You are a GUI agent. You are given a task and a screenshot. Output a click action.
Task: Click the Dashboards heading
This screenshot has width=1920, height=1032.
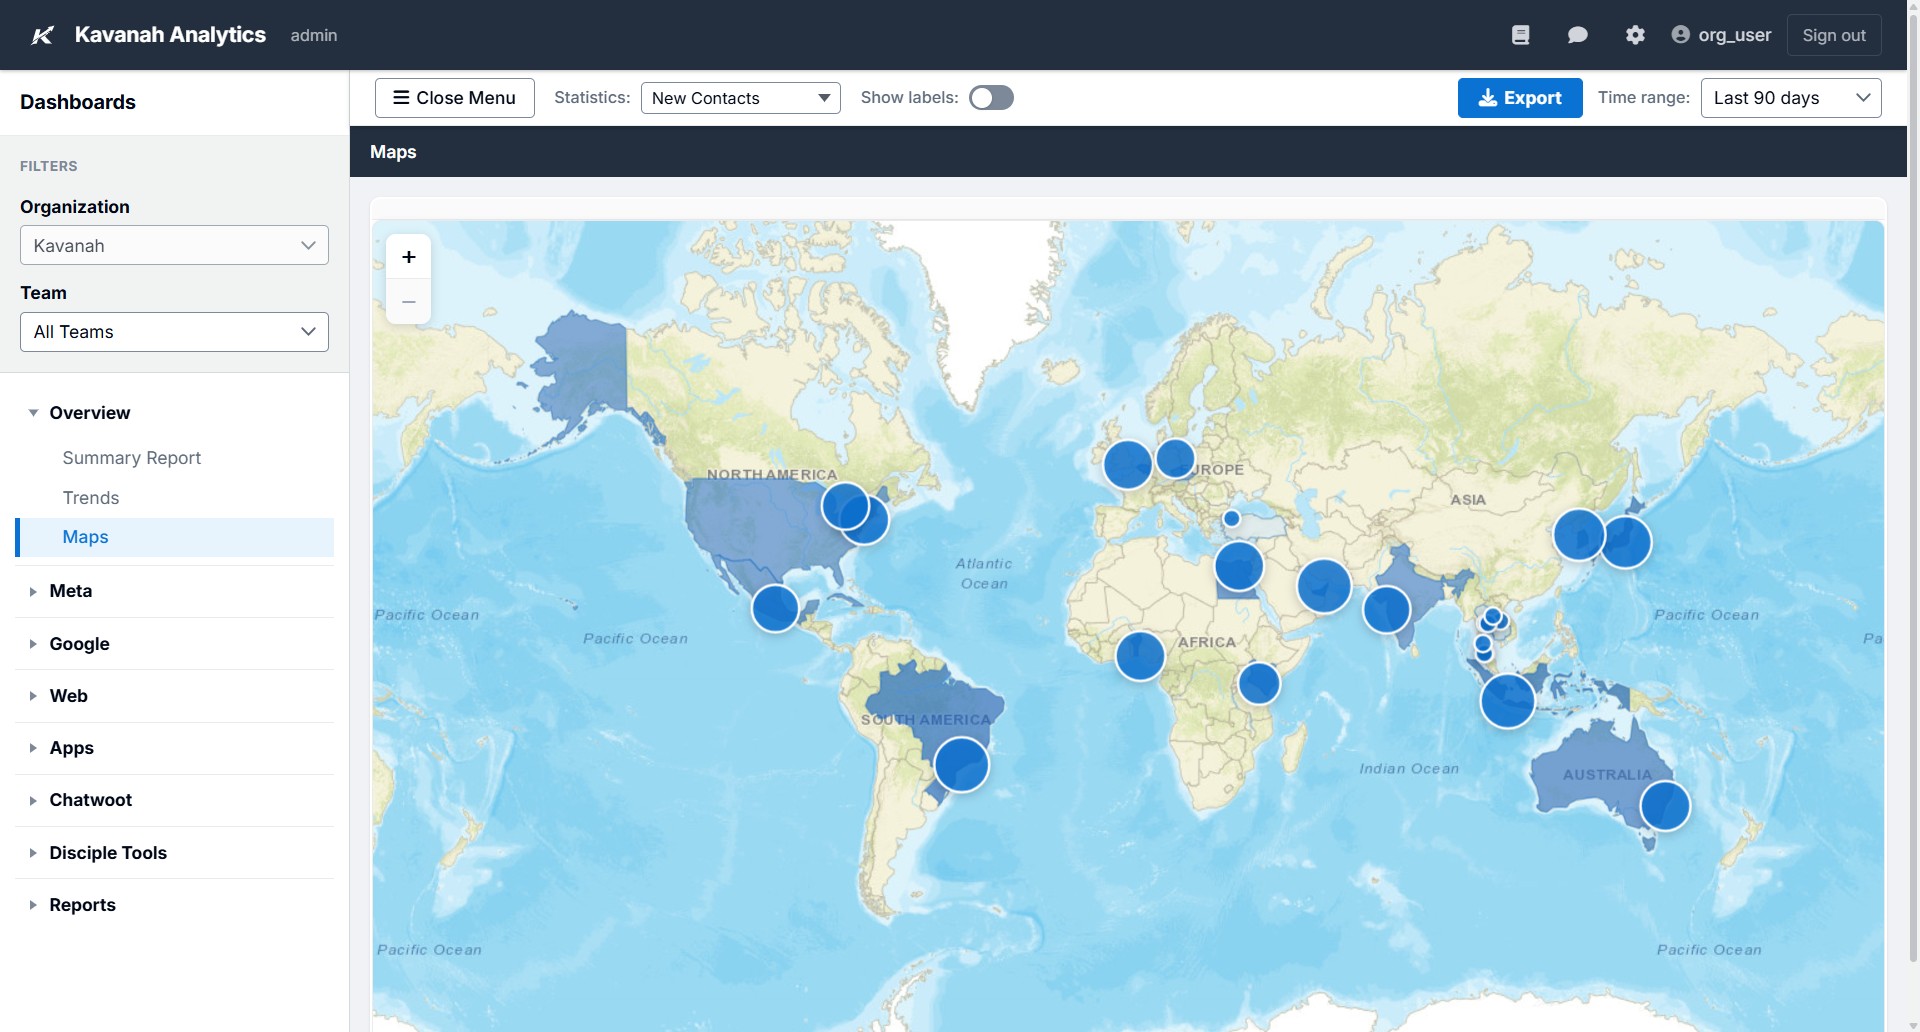pyautogui.click(x=78, y=102)
